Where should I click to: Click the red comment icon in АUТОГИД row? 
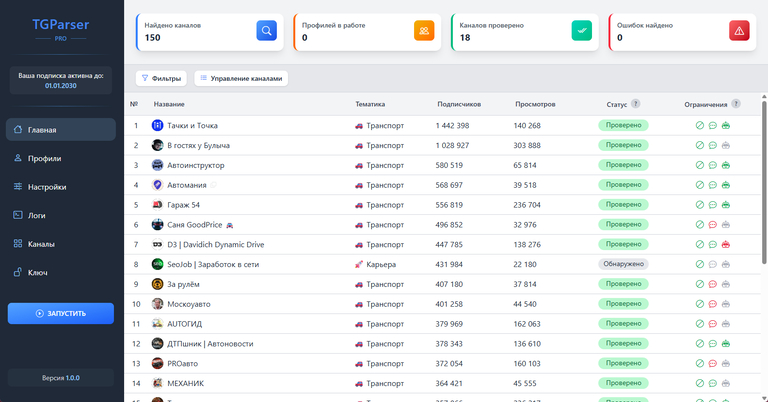click(x=713, y=324)
